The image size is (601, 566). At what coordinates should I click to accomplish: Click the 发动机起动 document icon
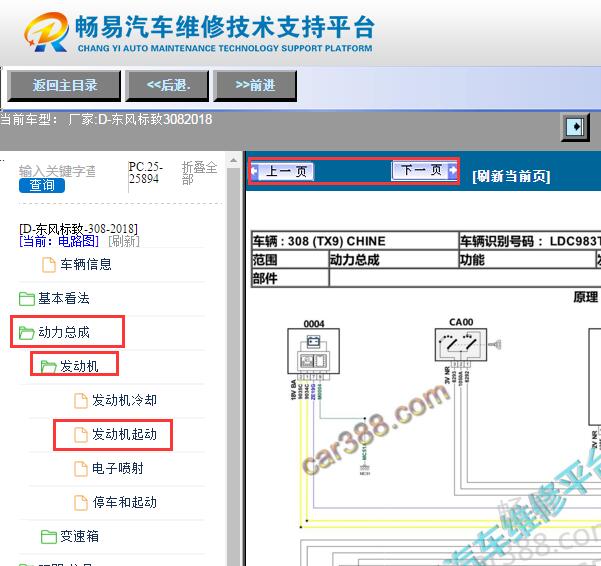point(80,435)
